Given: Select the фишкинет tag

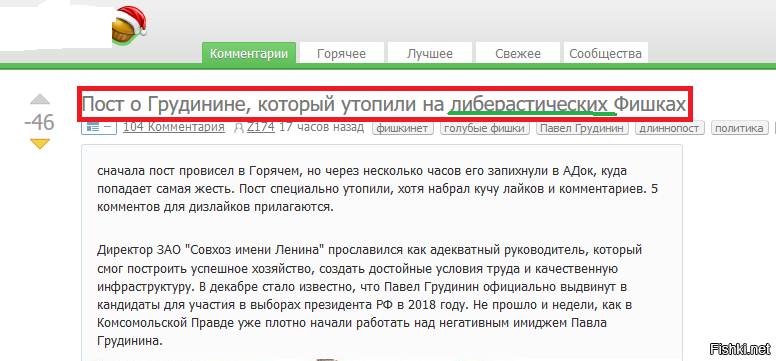Looking at the screenshot, I should point(402,128).
